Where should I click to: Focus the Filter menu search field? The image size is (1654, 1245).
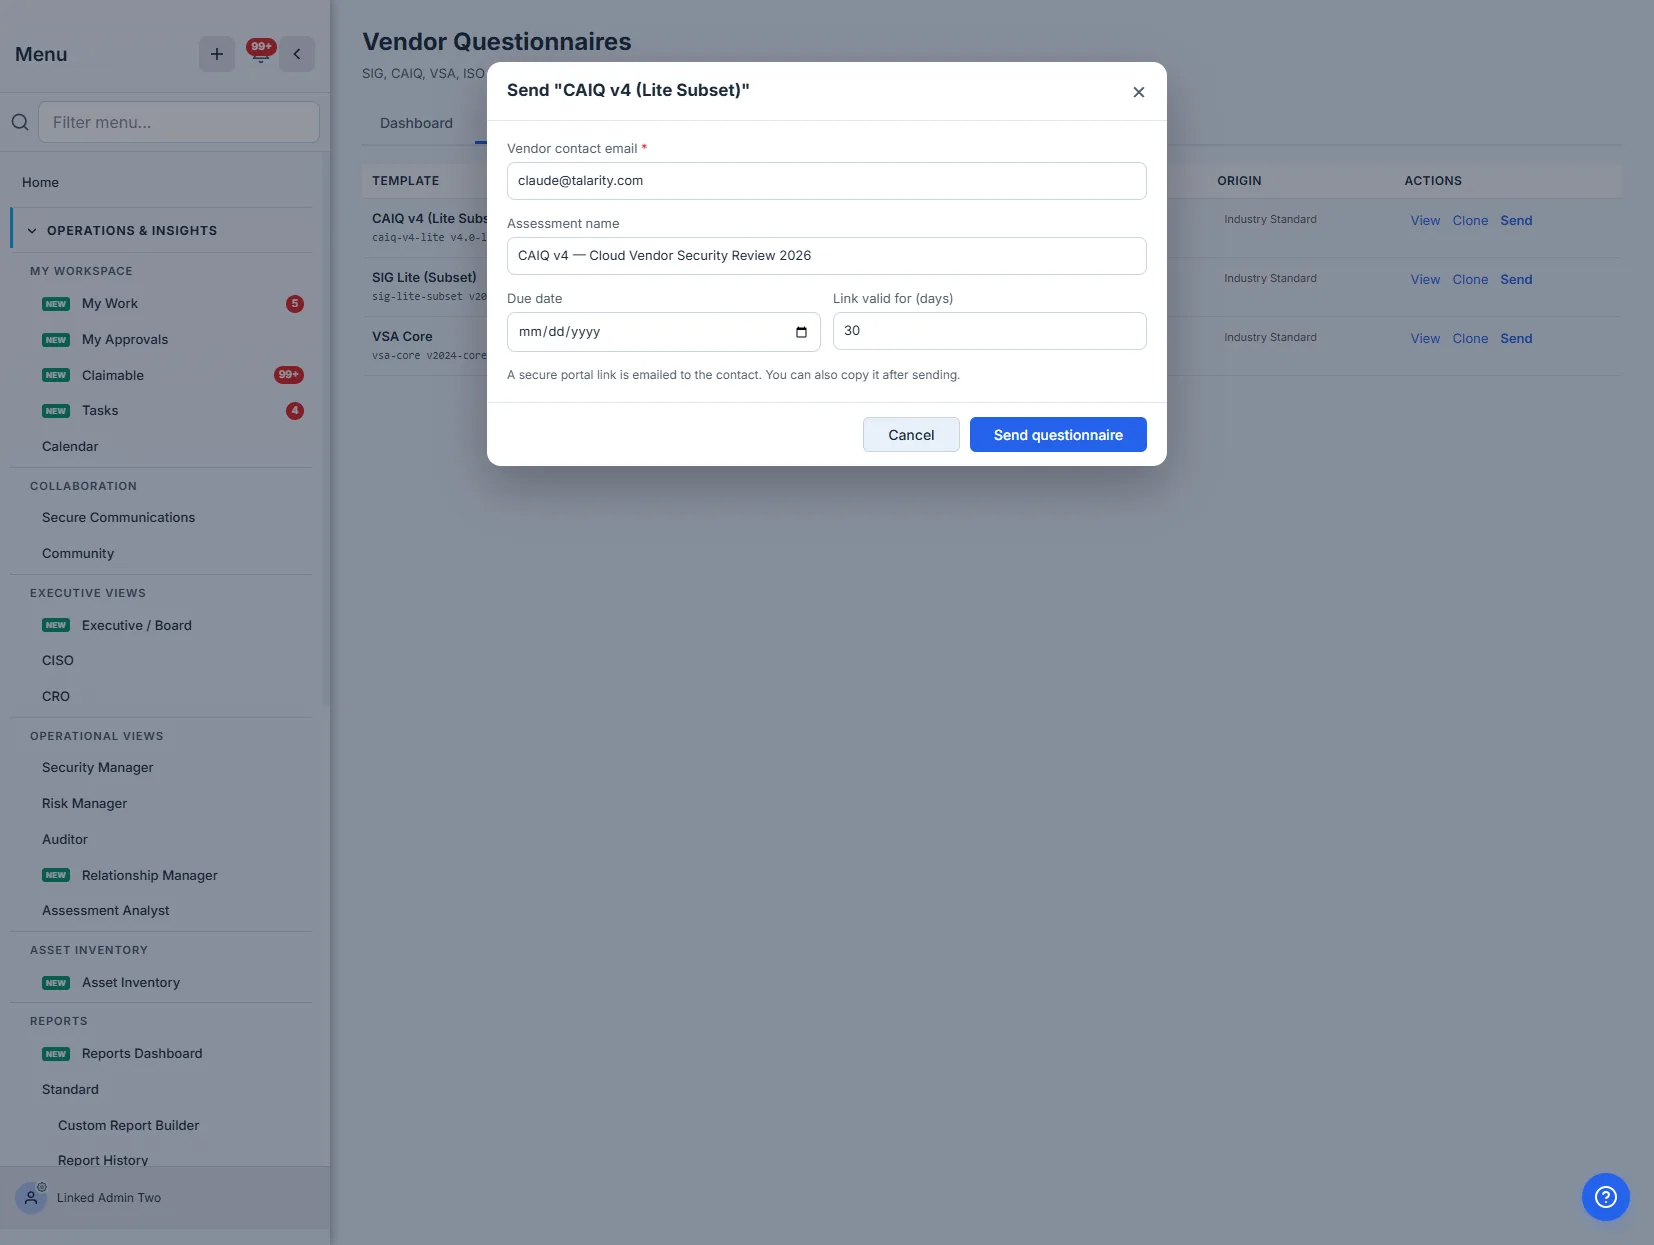pos(179,122)
